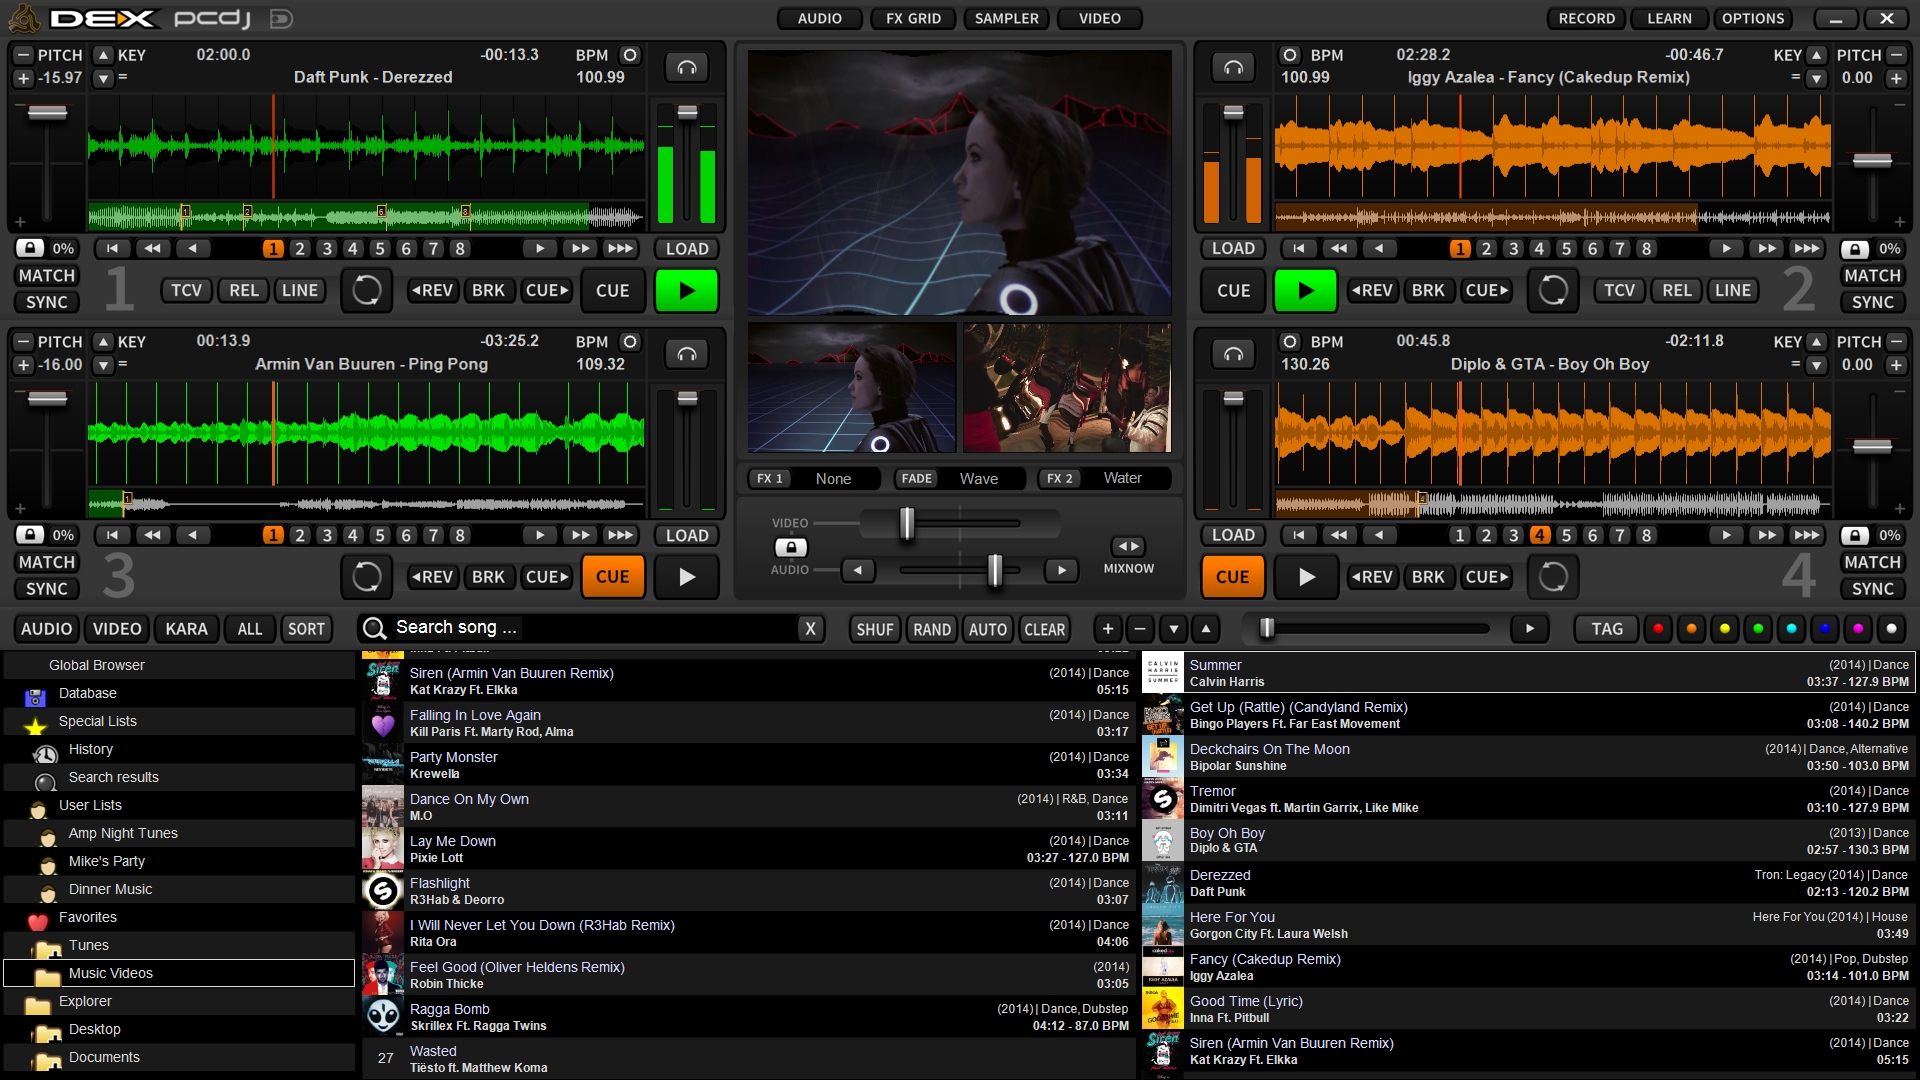Viewport: 1920px width, 1080px height.
Task: Click the song search input field
Action: (x=593, y=628)
